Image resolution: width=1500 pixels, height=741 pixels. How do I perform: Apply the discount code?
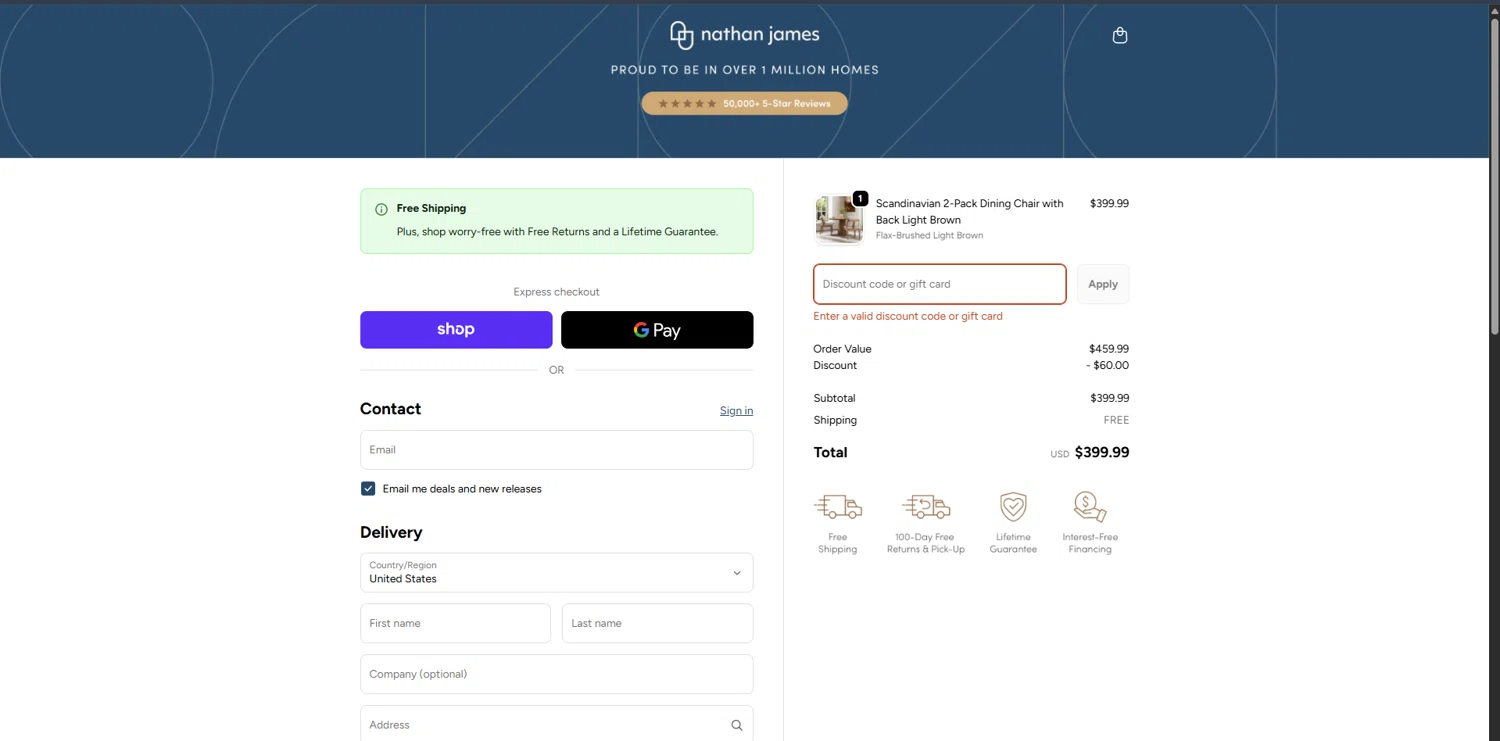tap(1103, 284)
